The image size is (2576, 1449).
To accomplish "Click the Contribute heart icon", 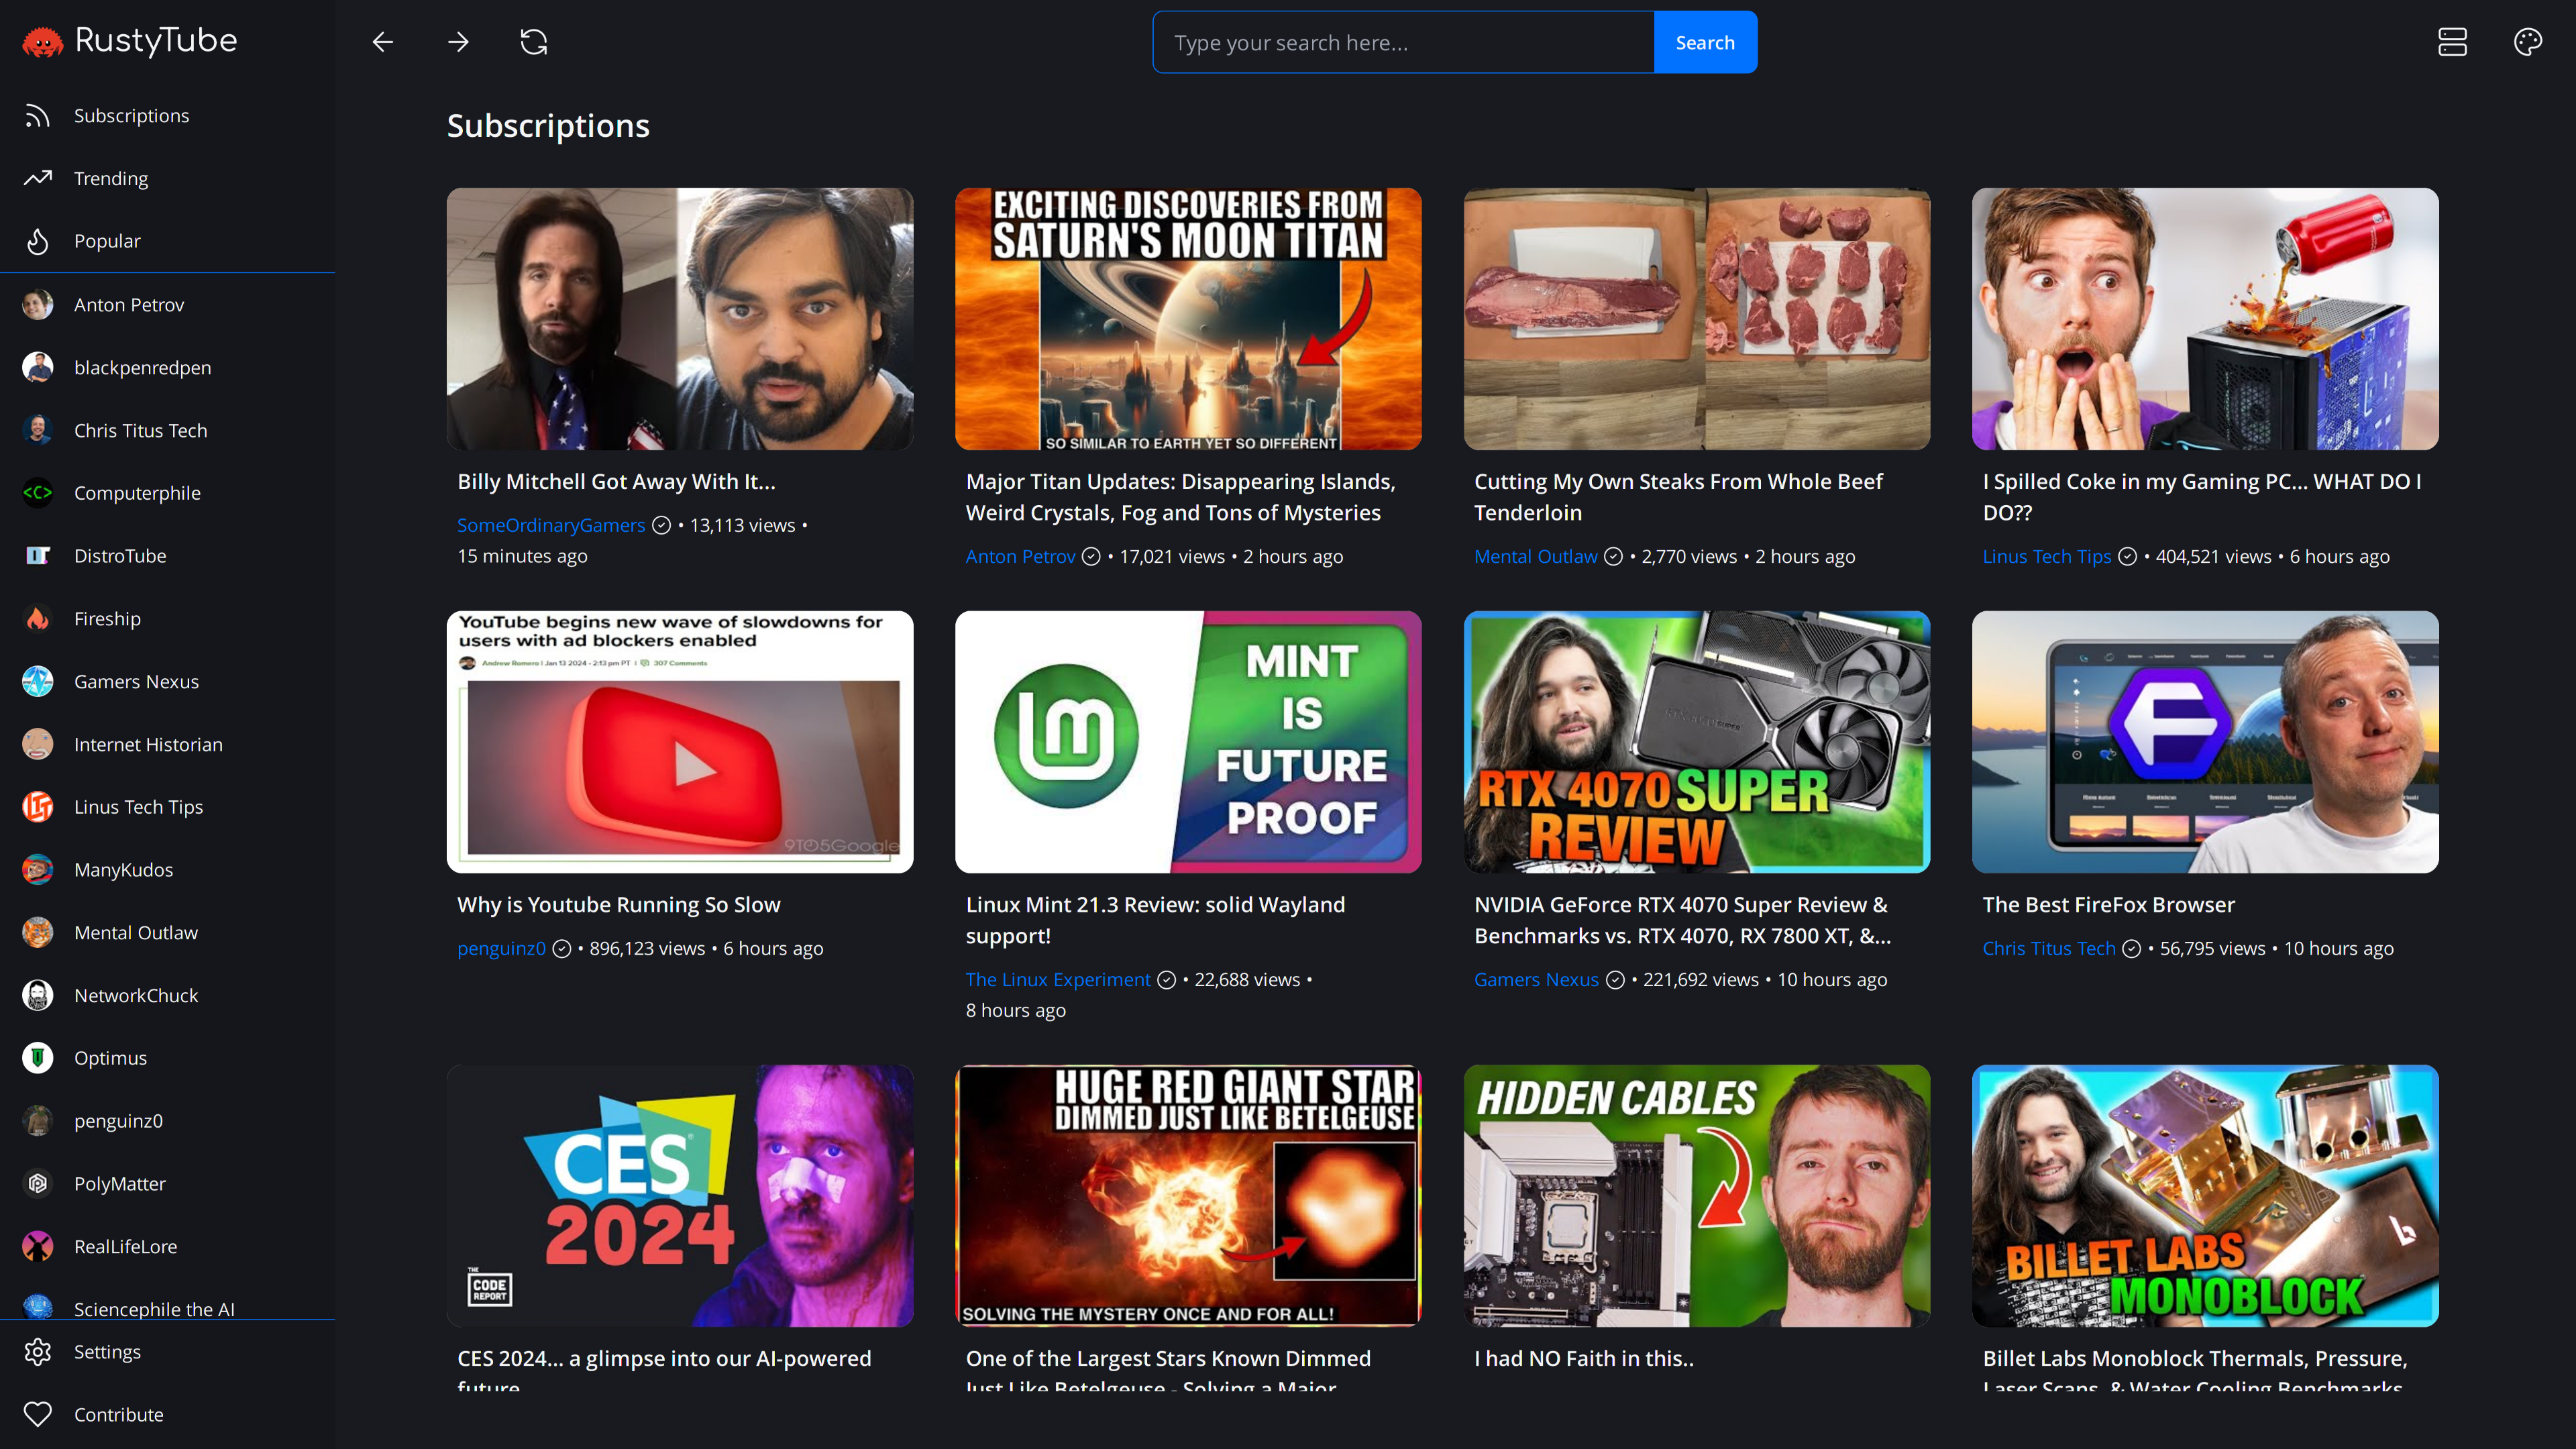I will pos(38,1414).
